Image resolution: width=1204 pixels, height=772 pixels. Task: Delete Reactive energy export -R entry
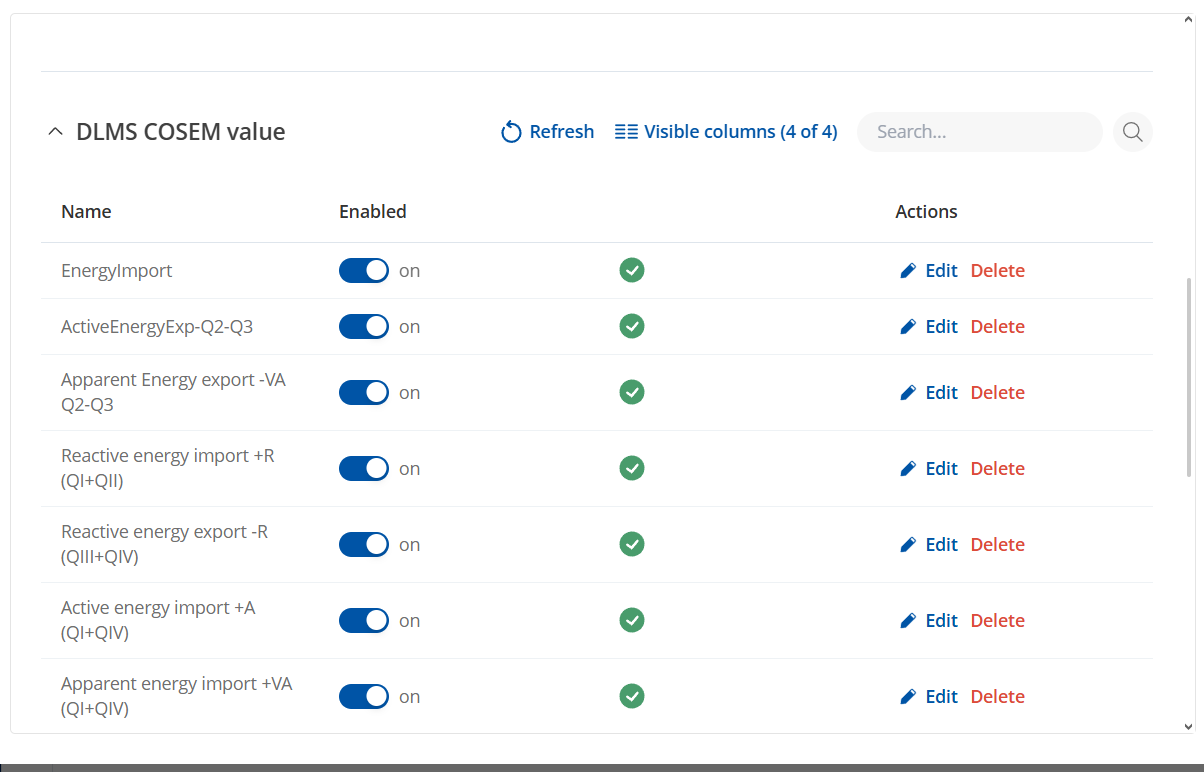click(x=998, y=545)
